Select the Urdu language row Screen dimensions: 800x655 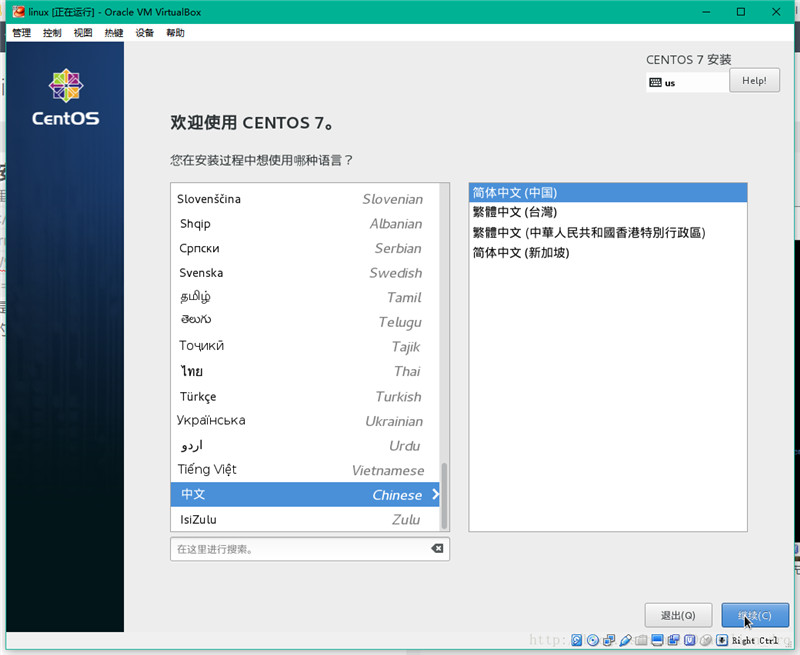click(305, 446)
